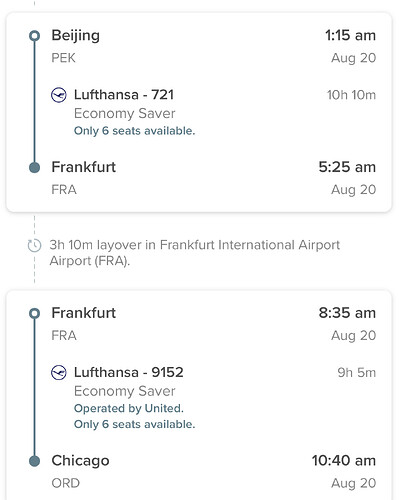Open the Lufthansa - 721 flight label
This screenshot has width=399, height=500.
(x=124, y=95)
